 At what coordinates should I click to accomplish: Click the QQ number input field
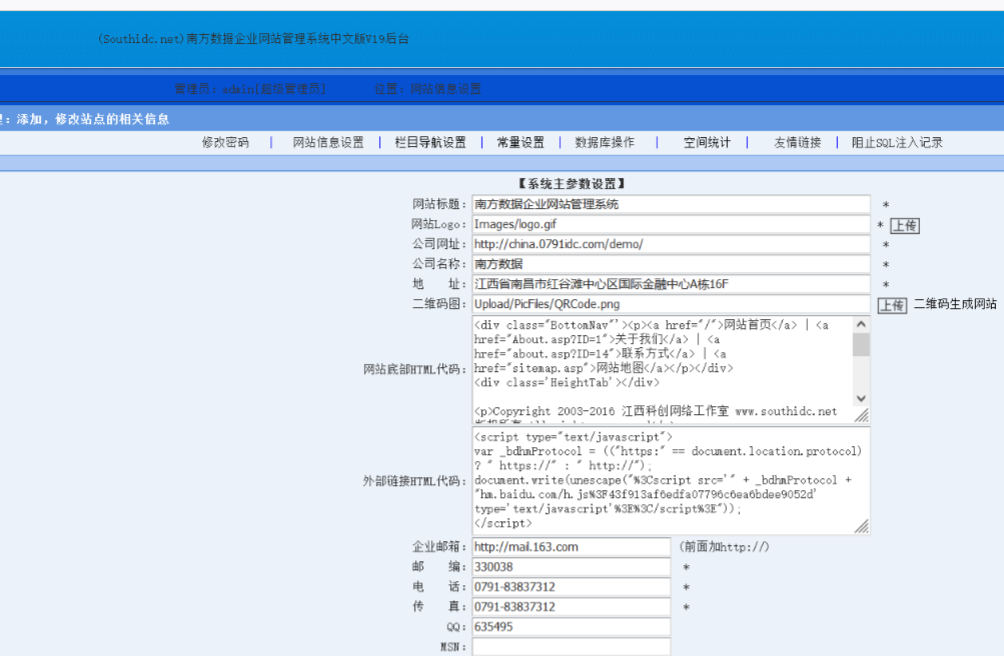570,627
